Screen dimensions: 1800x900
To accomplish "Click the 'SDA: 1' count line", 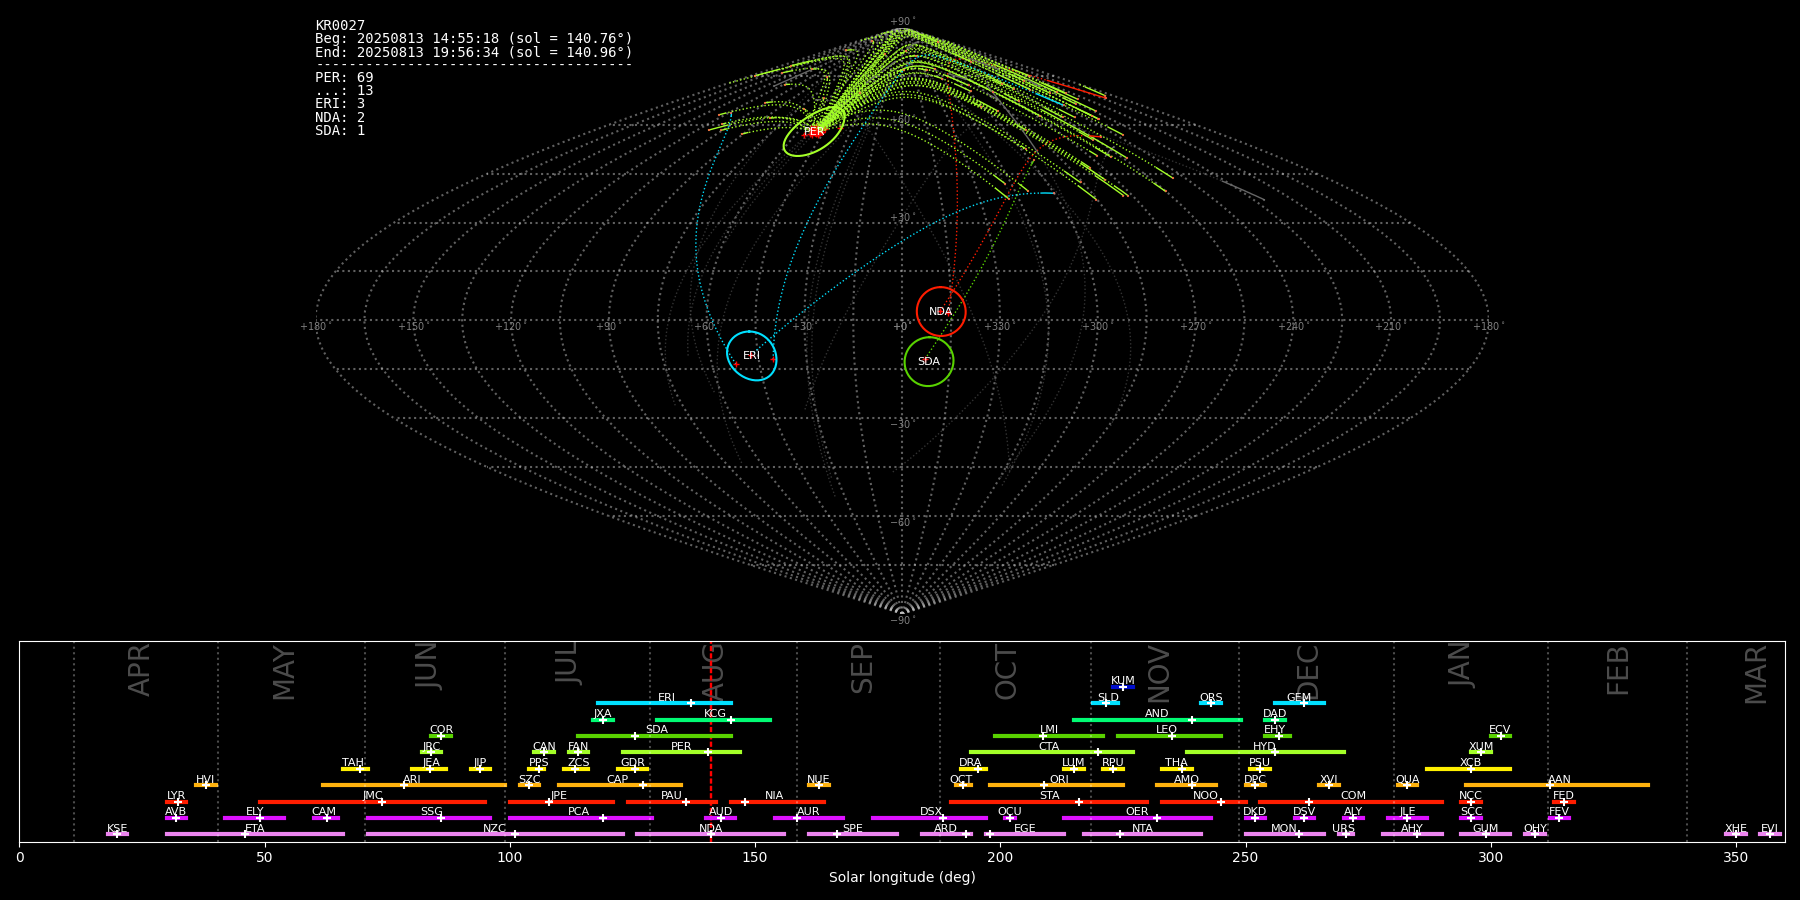I will (340, 131).
